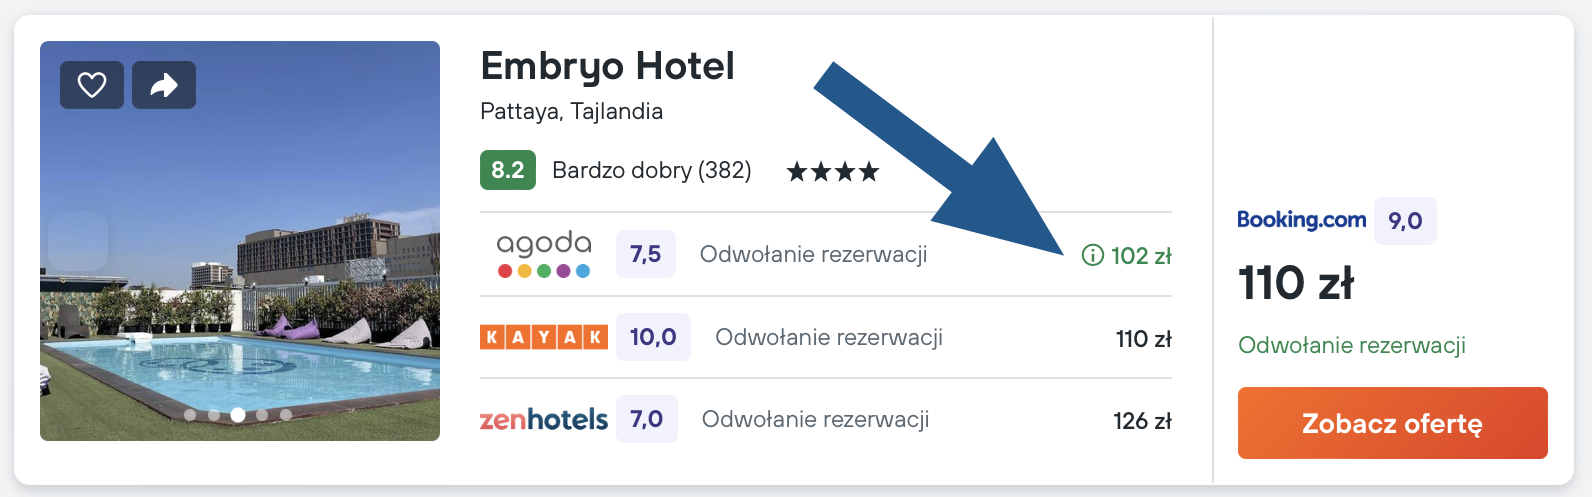Viewport: 1592px width, 497px height.
Task: Click the four-star rating icons
Action: (x=833, y=172)
